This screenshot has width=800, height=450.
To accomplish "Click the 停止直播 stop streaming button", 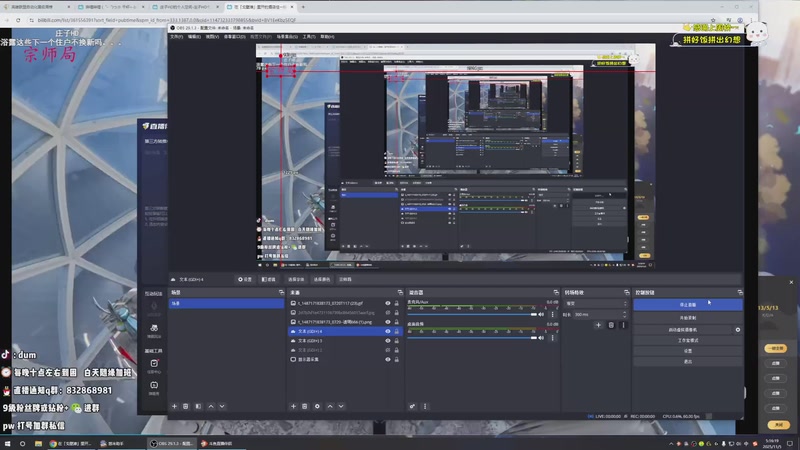I will coord(688,303).
